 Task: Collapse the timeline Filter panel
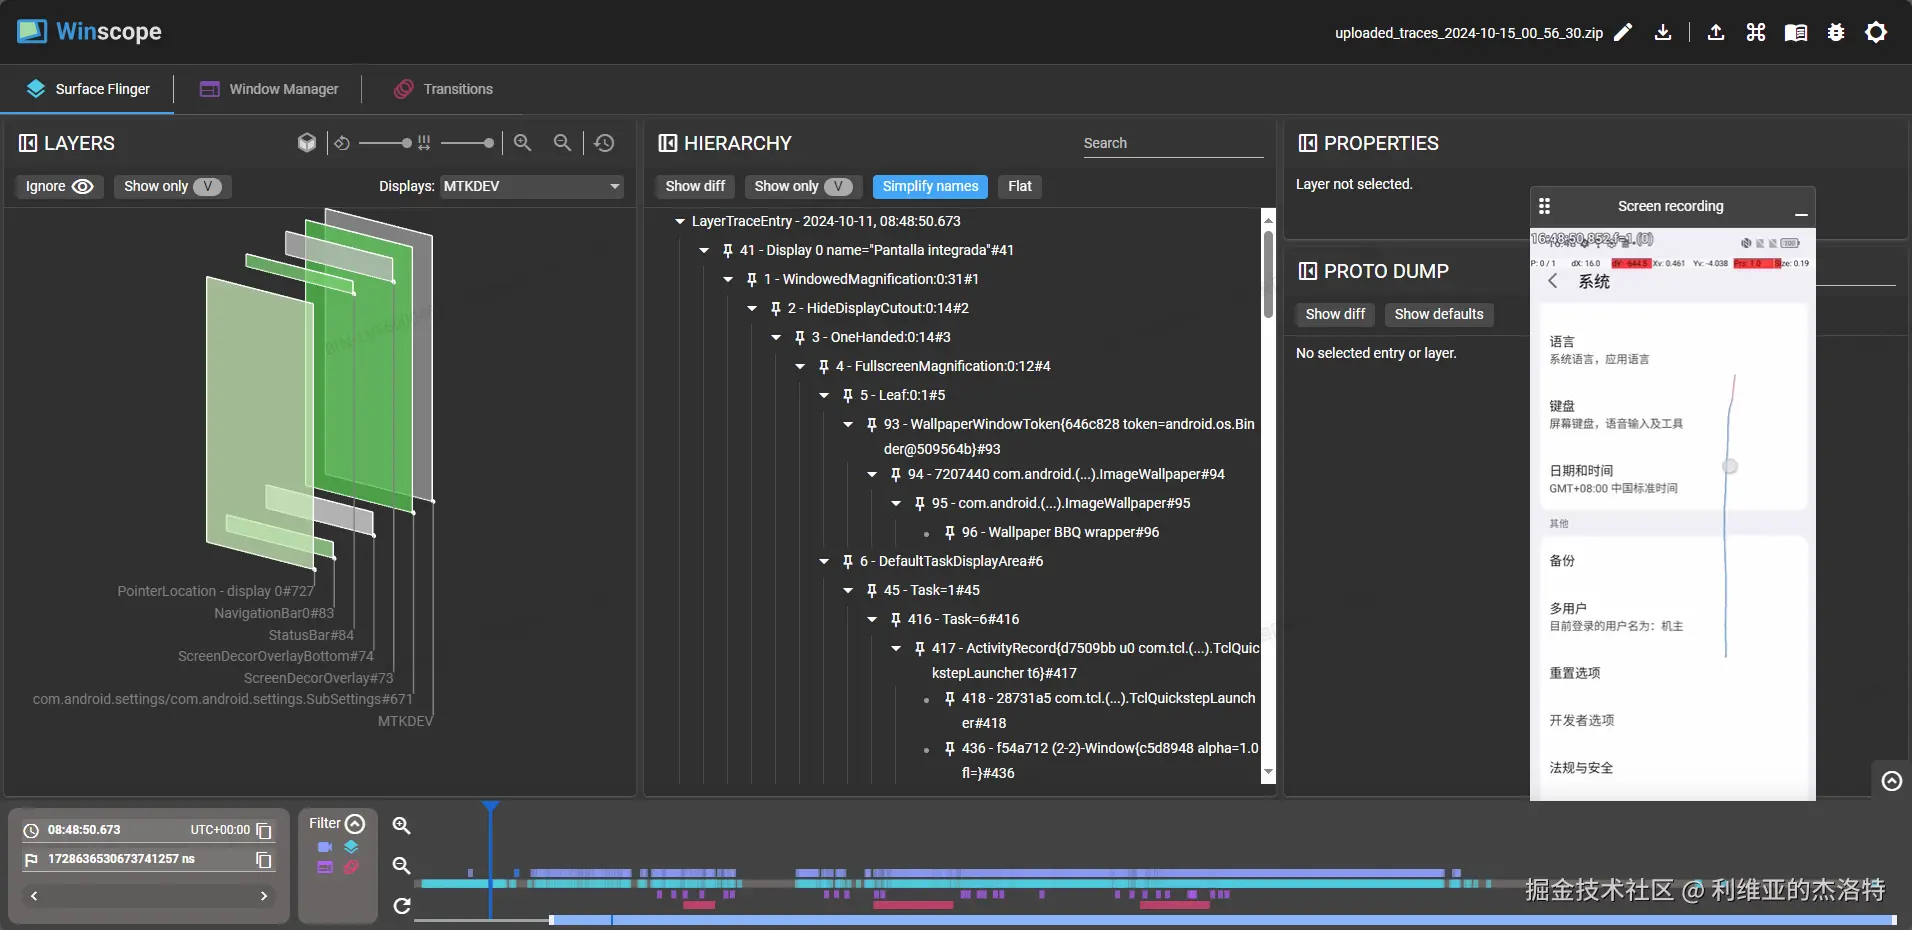pos(355,823)
